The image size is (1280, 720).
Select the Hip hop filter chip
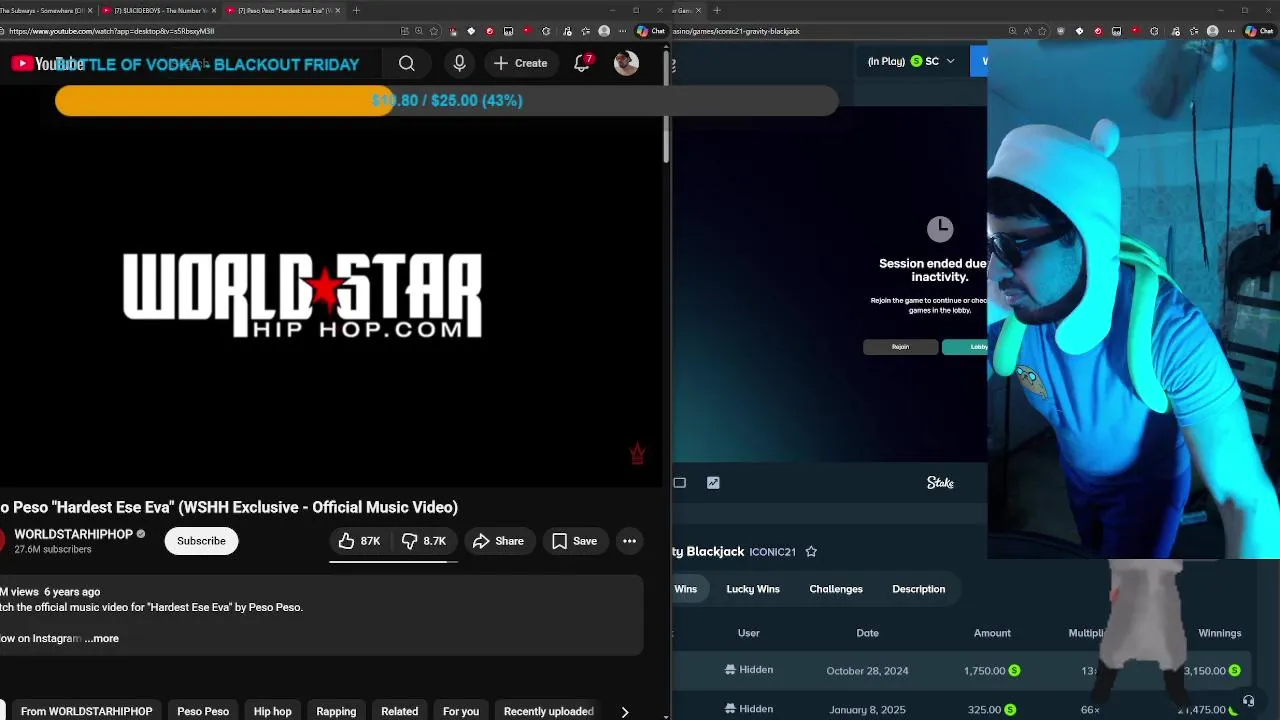tap(272, 711)
